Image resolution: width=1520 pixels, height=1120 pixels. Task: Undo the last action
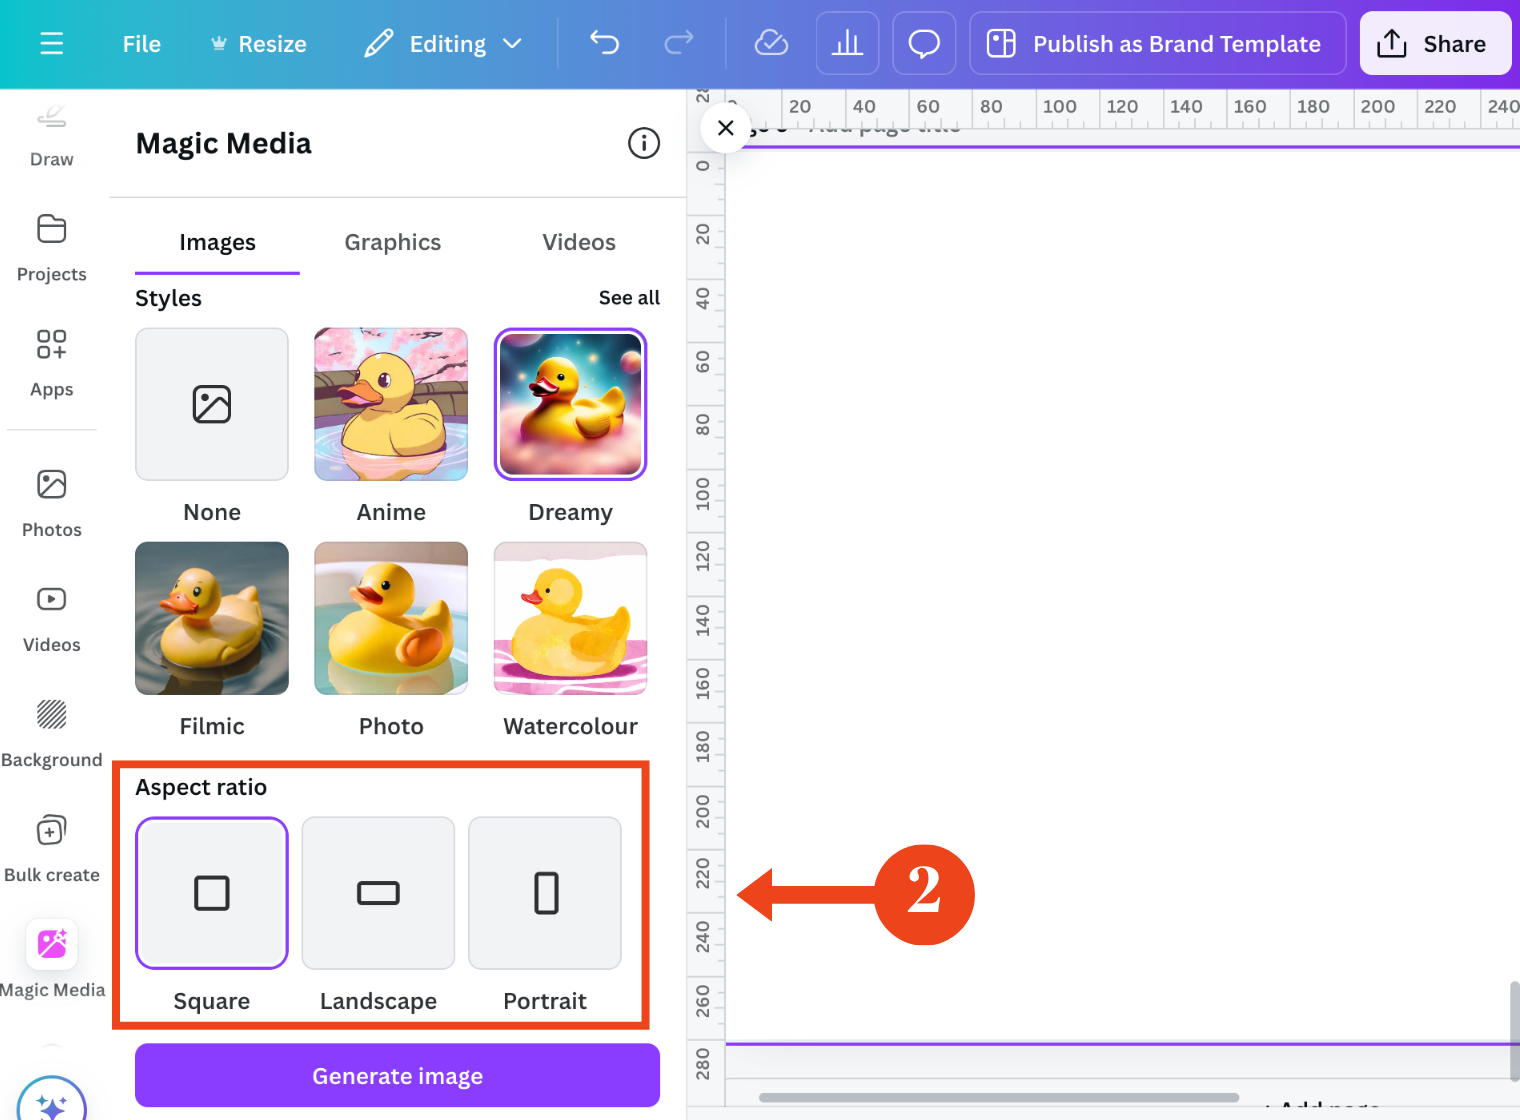coord(604,43)
